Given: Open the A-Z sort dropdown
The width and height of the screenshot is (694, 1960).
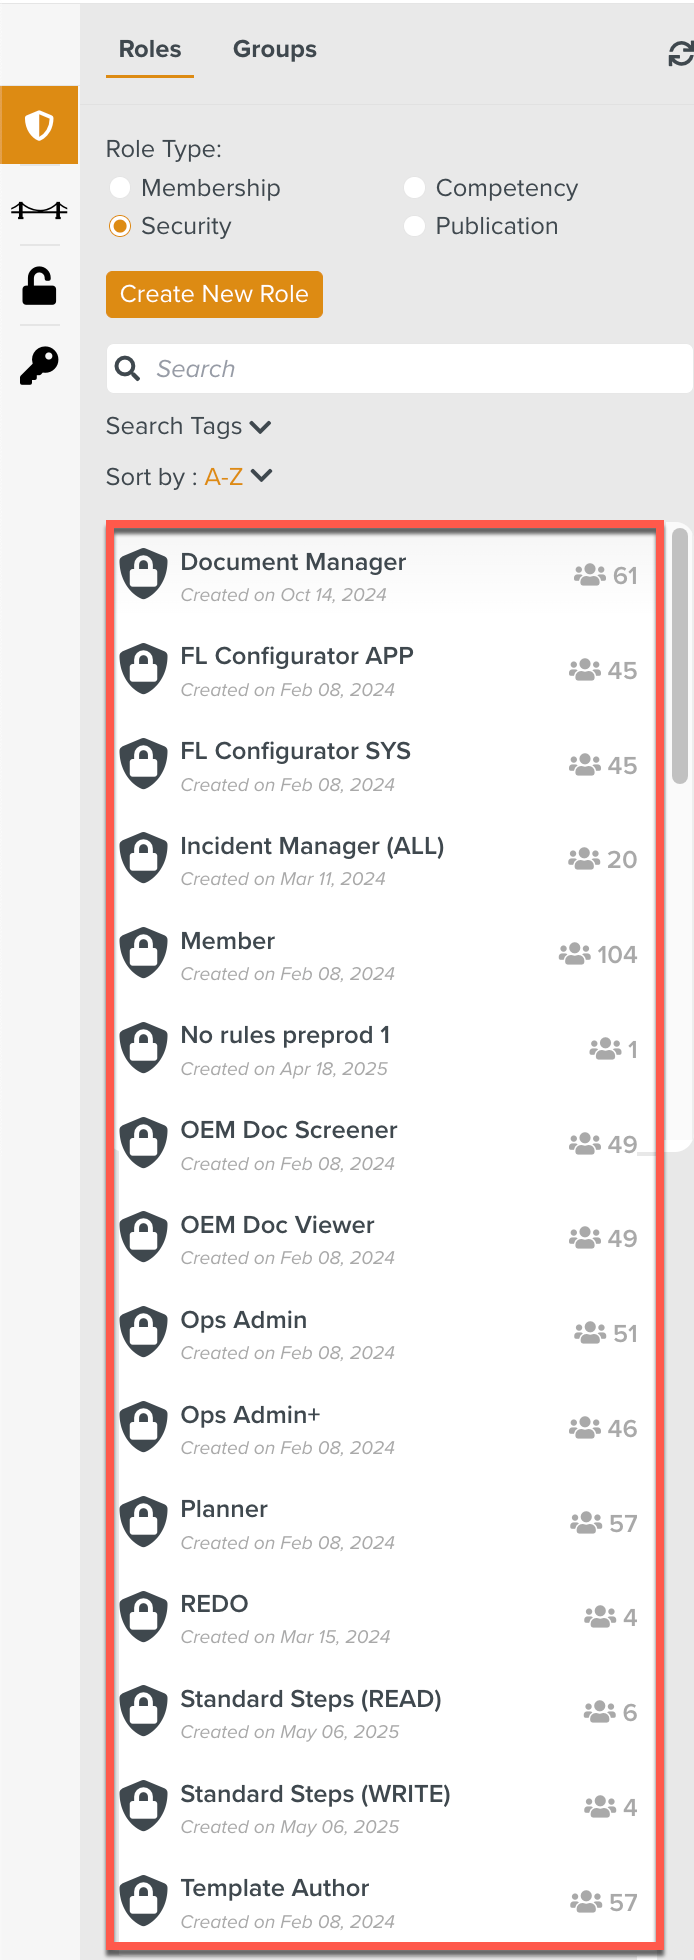Looking at the screenshot, I should (237, 477).
